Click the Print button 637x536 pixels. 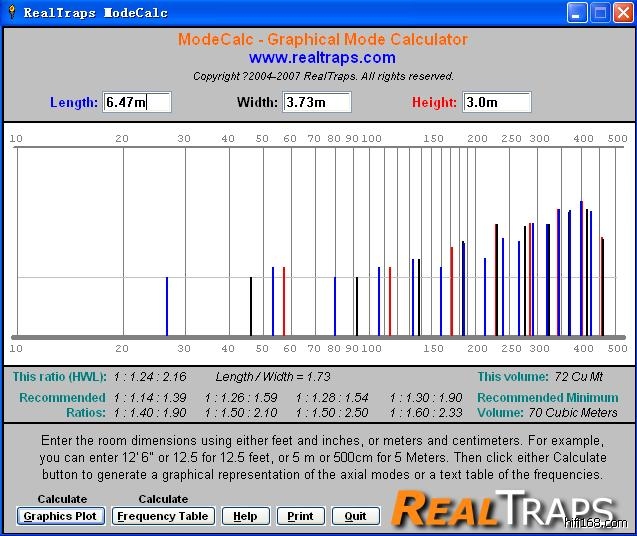coord(300,516)
